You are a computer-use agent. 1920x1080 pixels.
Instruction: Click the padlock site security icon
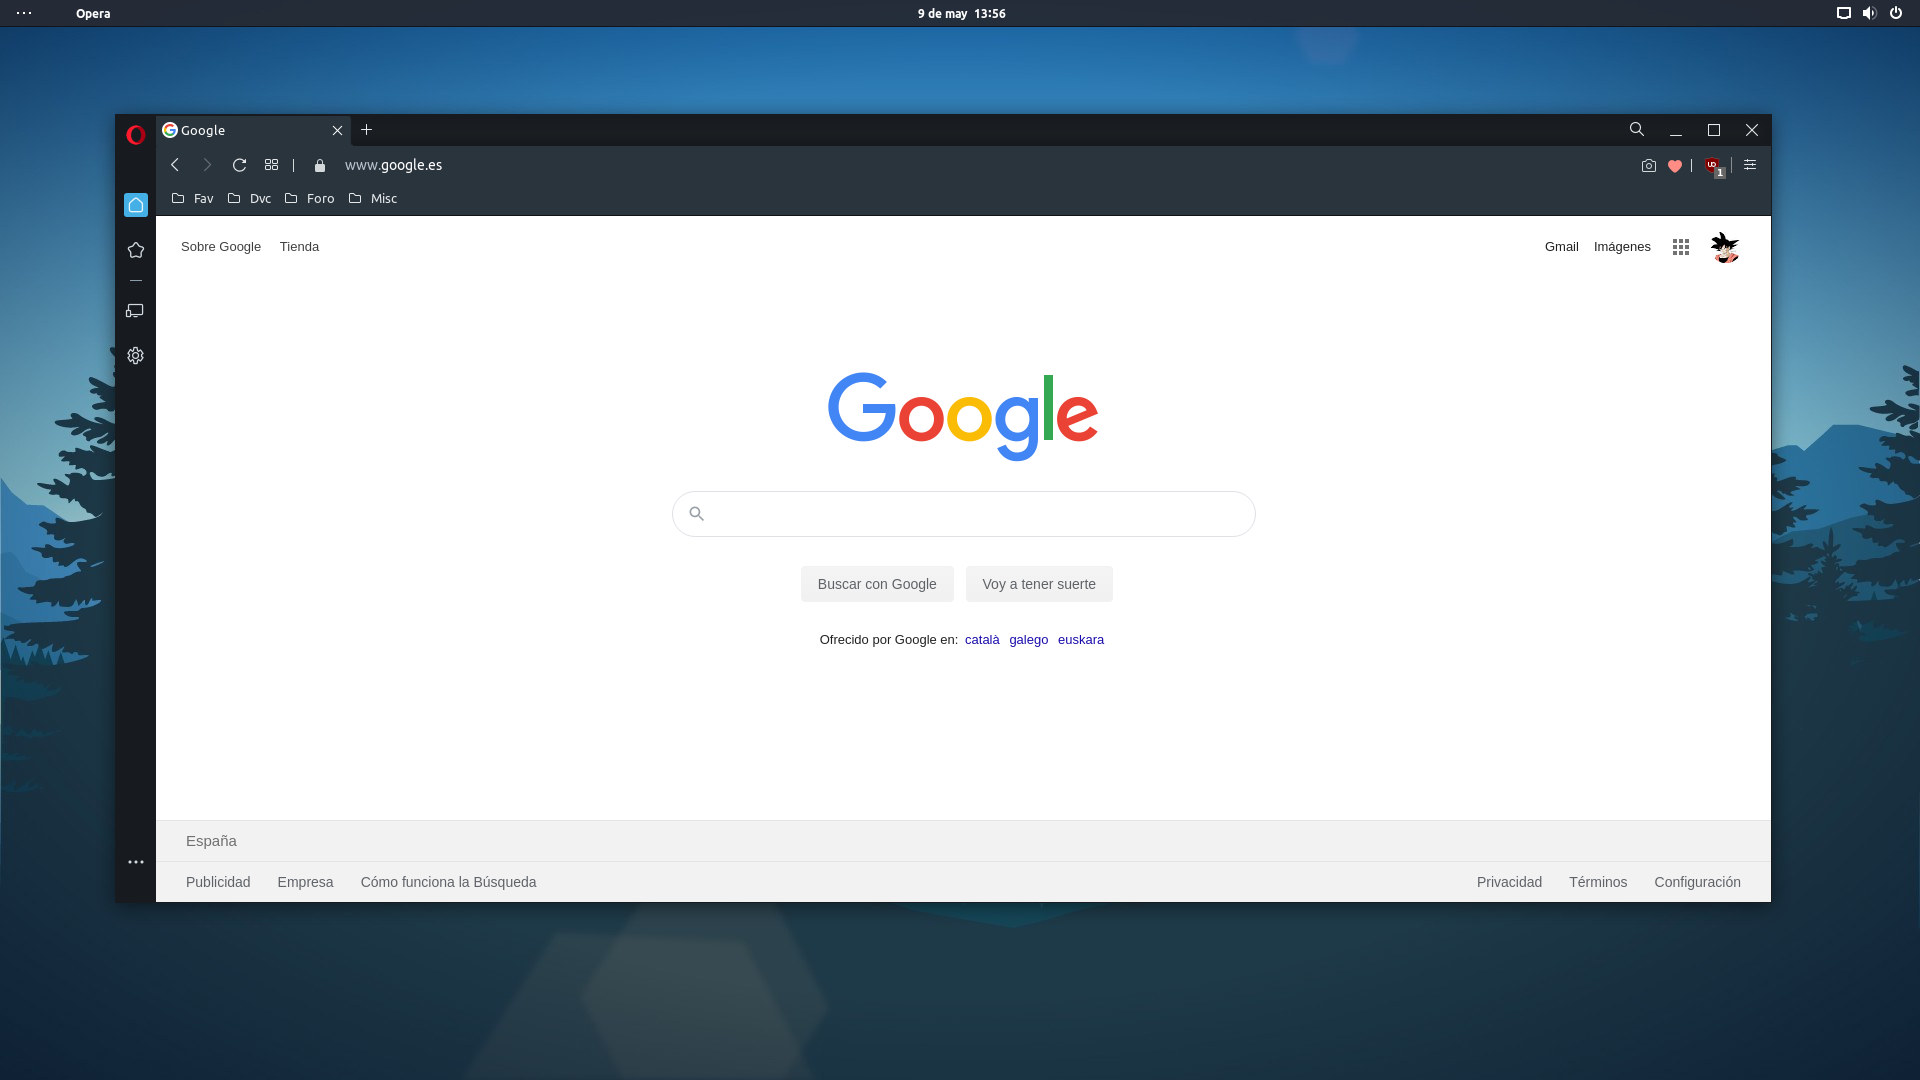coord(320,166)
